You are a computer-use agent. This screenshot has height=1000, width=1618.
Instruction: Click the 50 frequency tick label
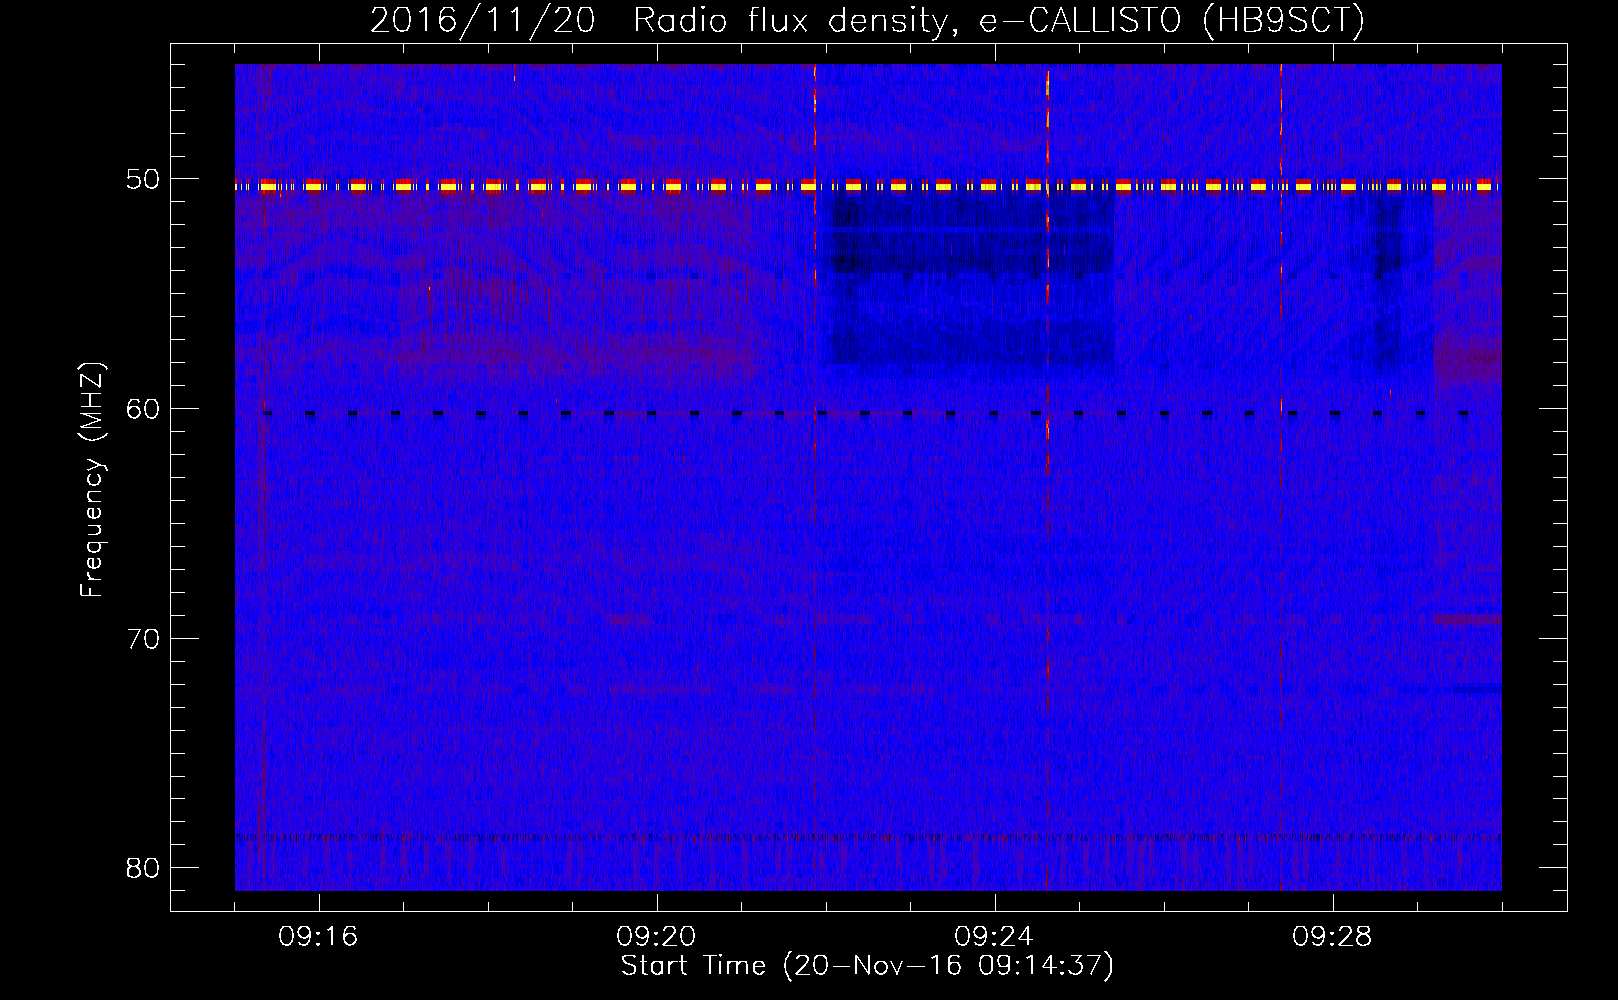(x=143, y=180)
